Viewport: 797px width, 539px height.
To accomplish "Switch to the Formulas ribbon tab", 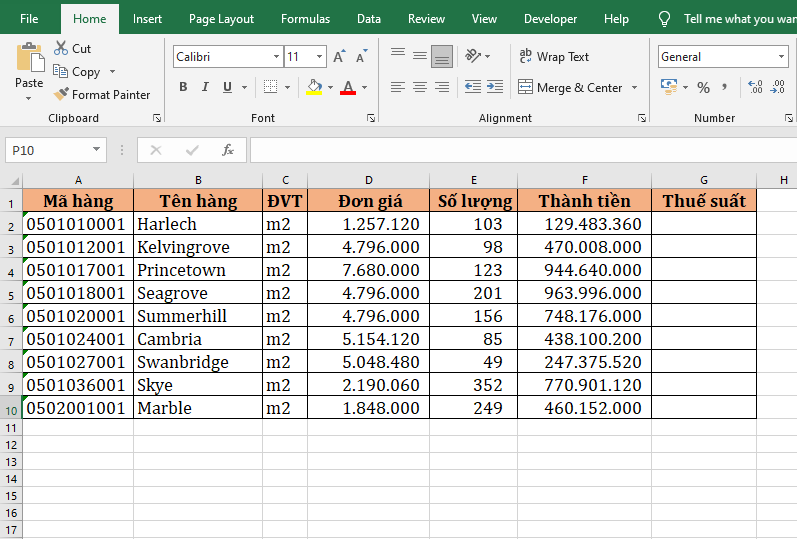I will [x=305, y=19].
